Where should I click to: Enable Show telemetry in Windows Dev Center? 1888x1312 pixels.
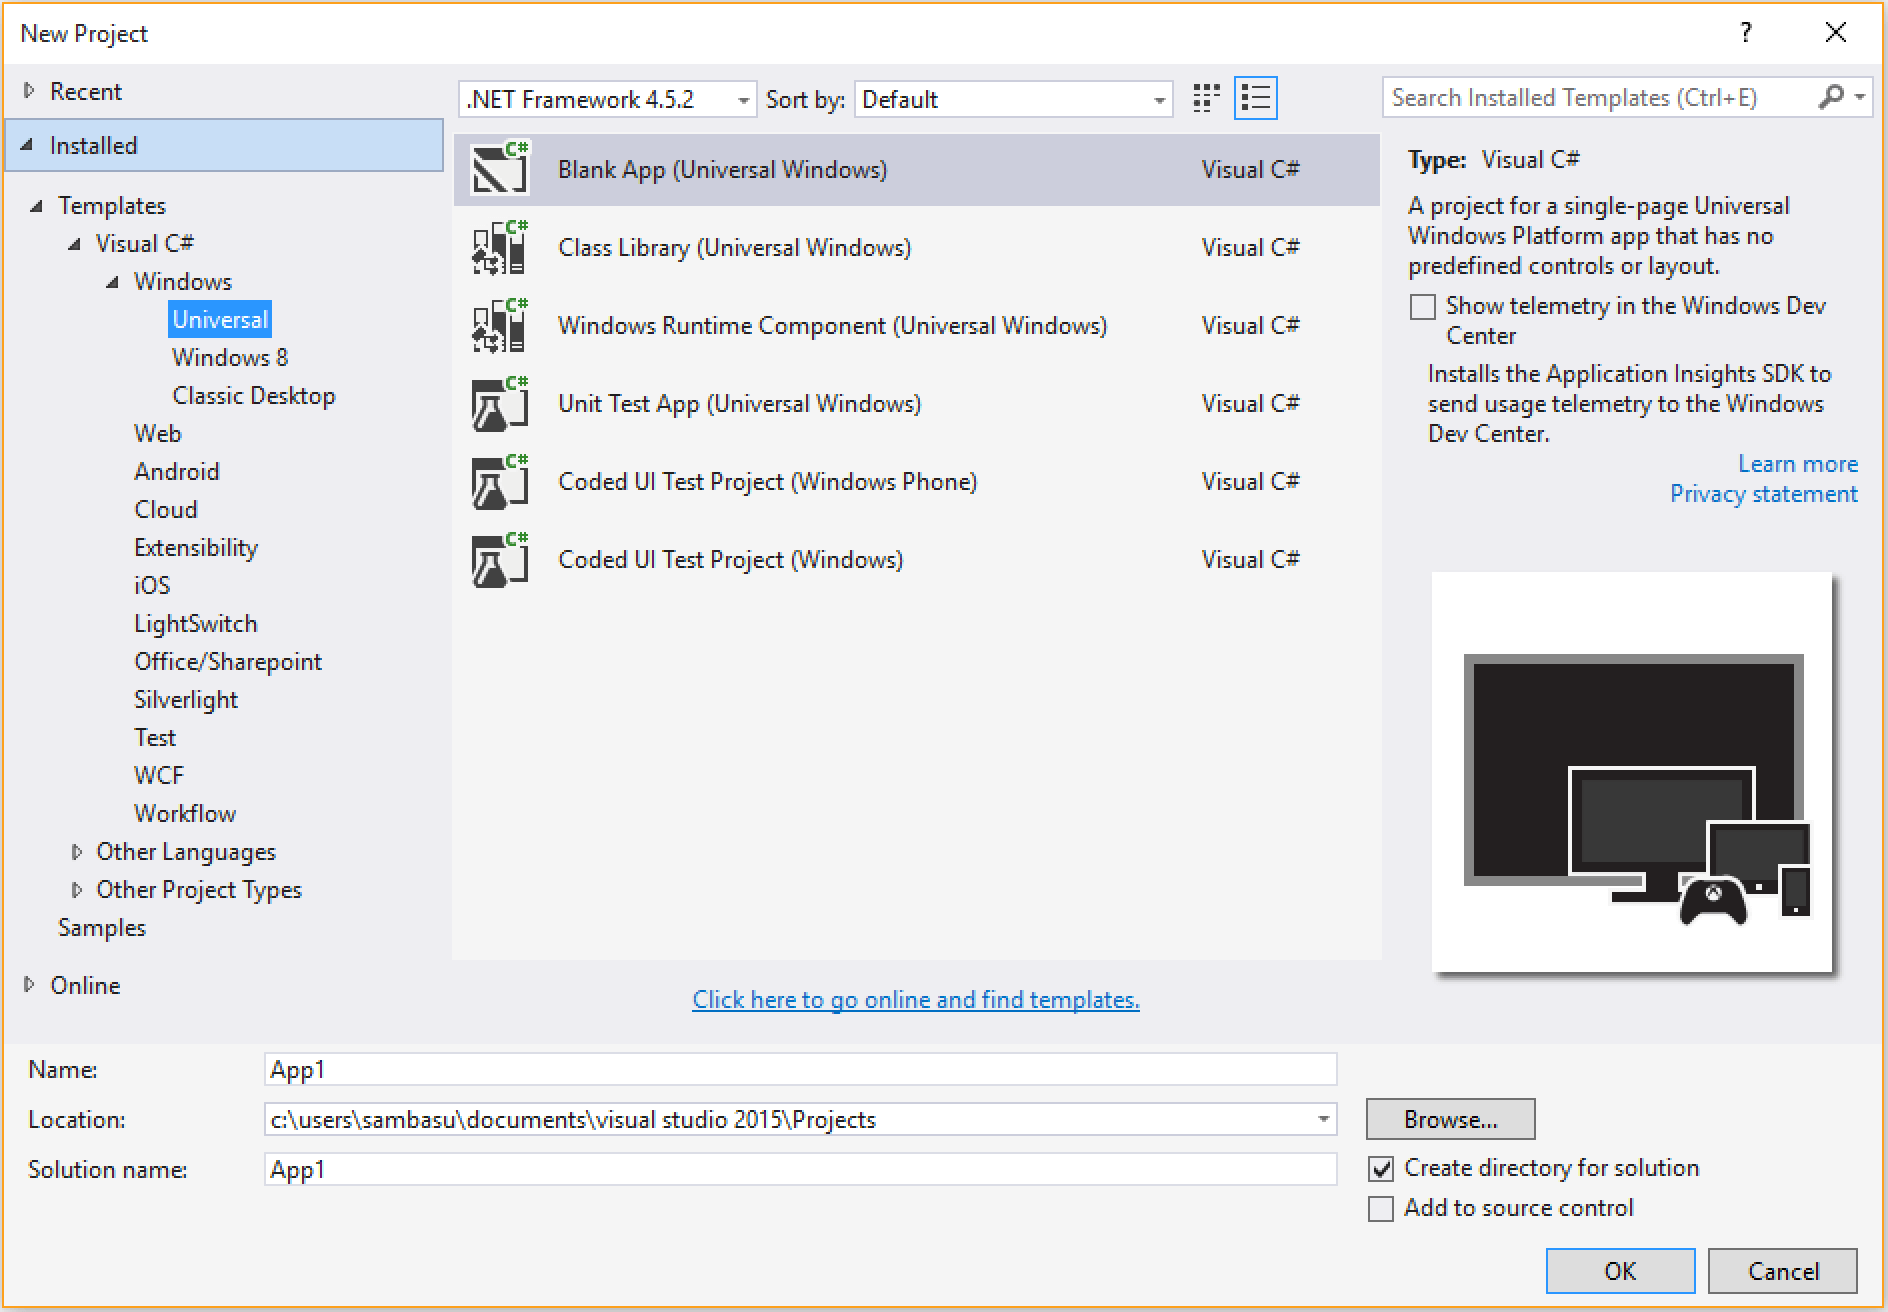click(x=1422, y=306)
